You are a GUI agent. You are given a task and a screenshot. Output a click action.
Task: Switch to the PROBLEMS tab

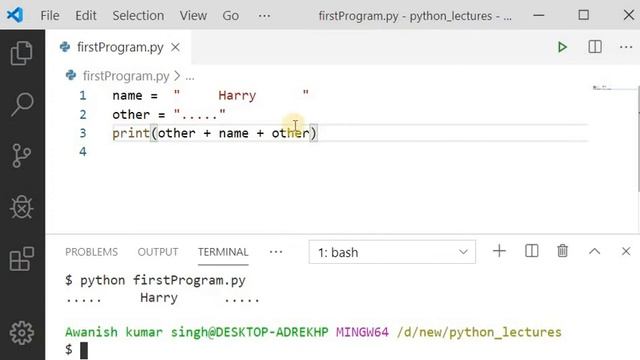(x=91, y=252)
